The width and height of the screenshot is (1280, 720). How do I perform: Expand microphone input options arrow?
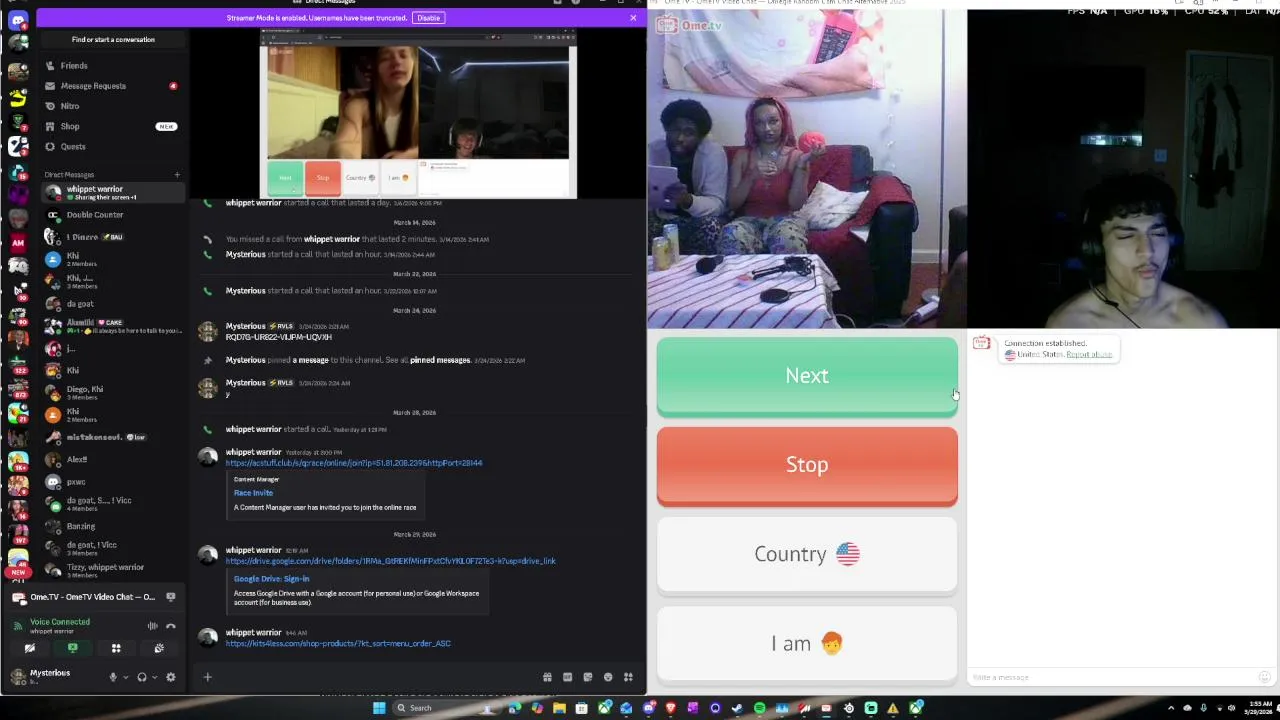coord(126,677)
